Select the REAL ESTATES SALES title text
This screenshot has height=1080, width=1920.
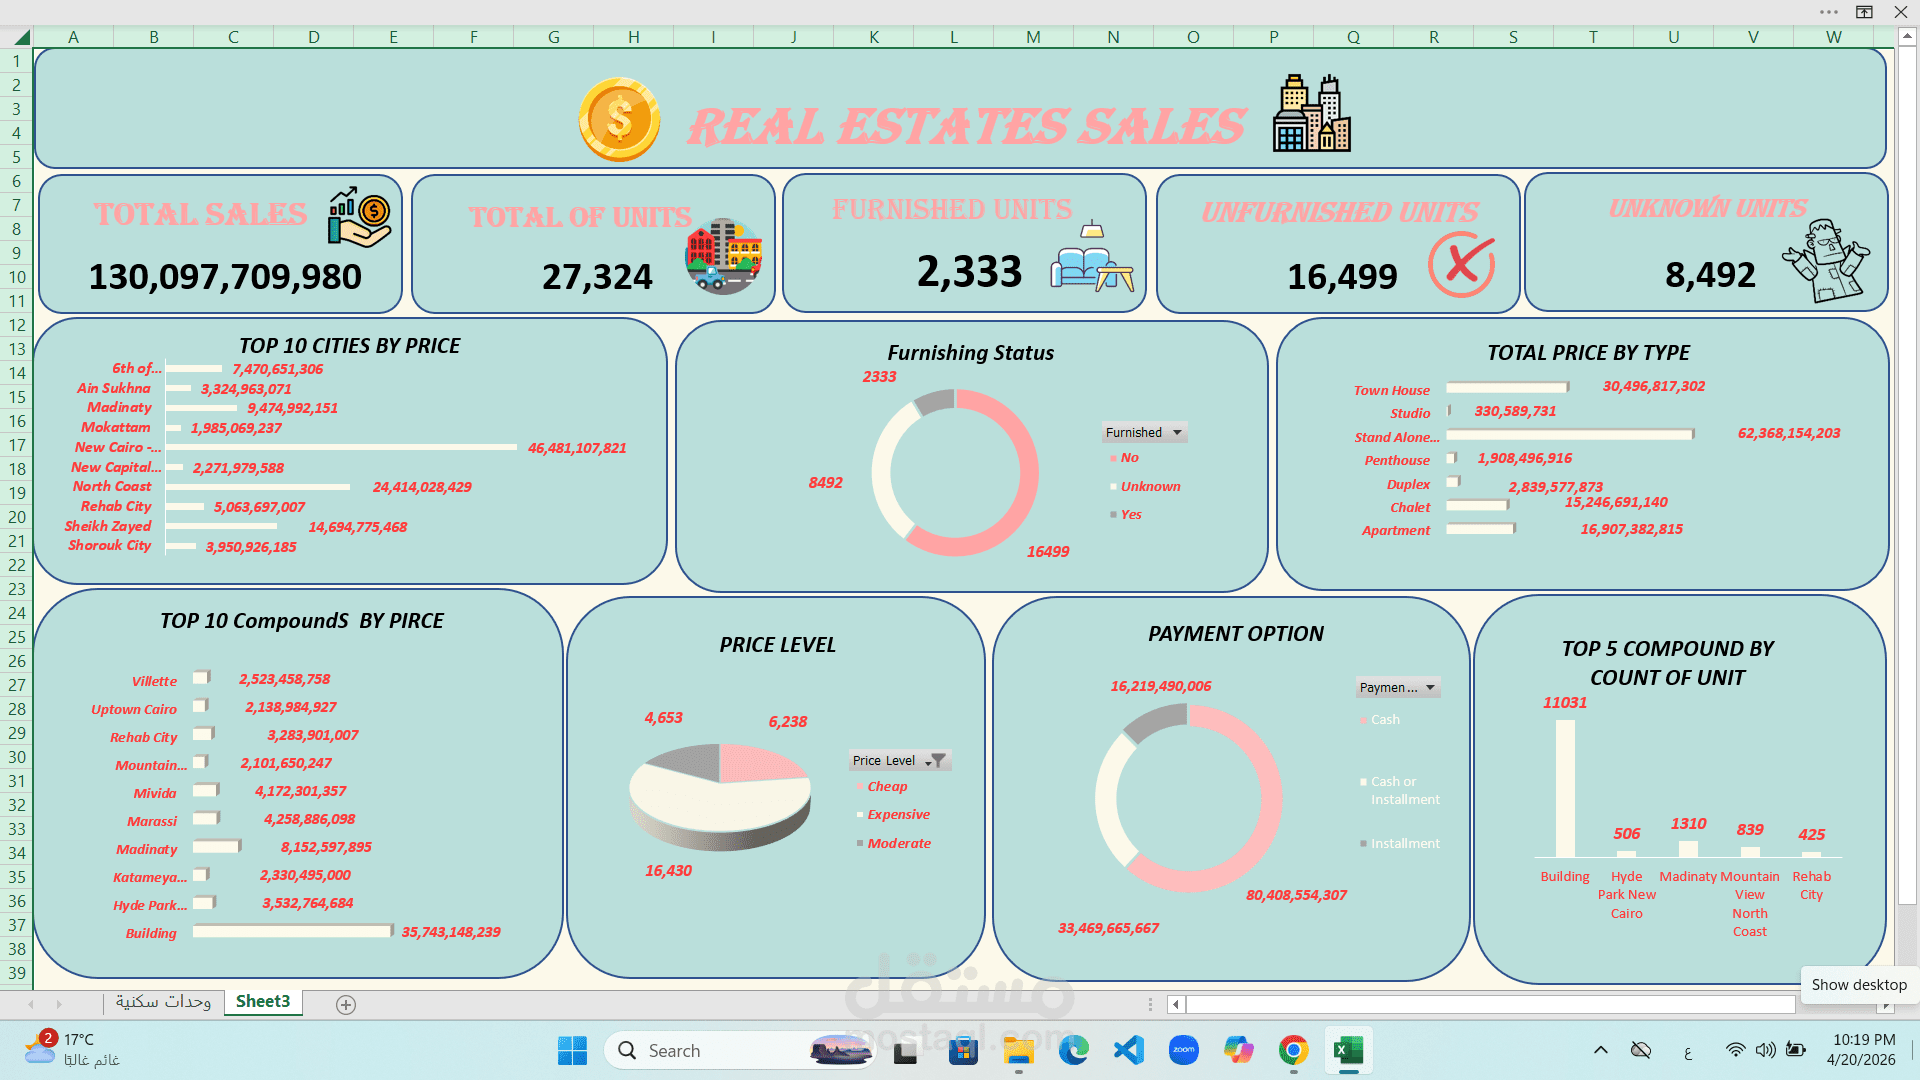click(x=966, y=127)
